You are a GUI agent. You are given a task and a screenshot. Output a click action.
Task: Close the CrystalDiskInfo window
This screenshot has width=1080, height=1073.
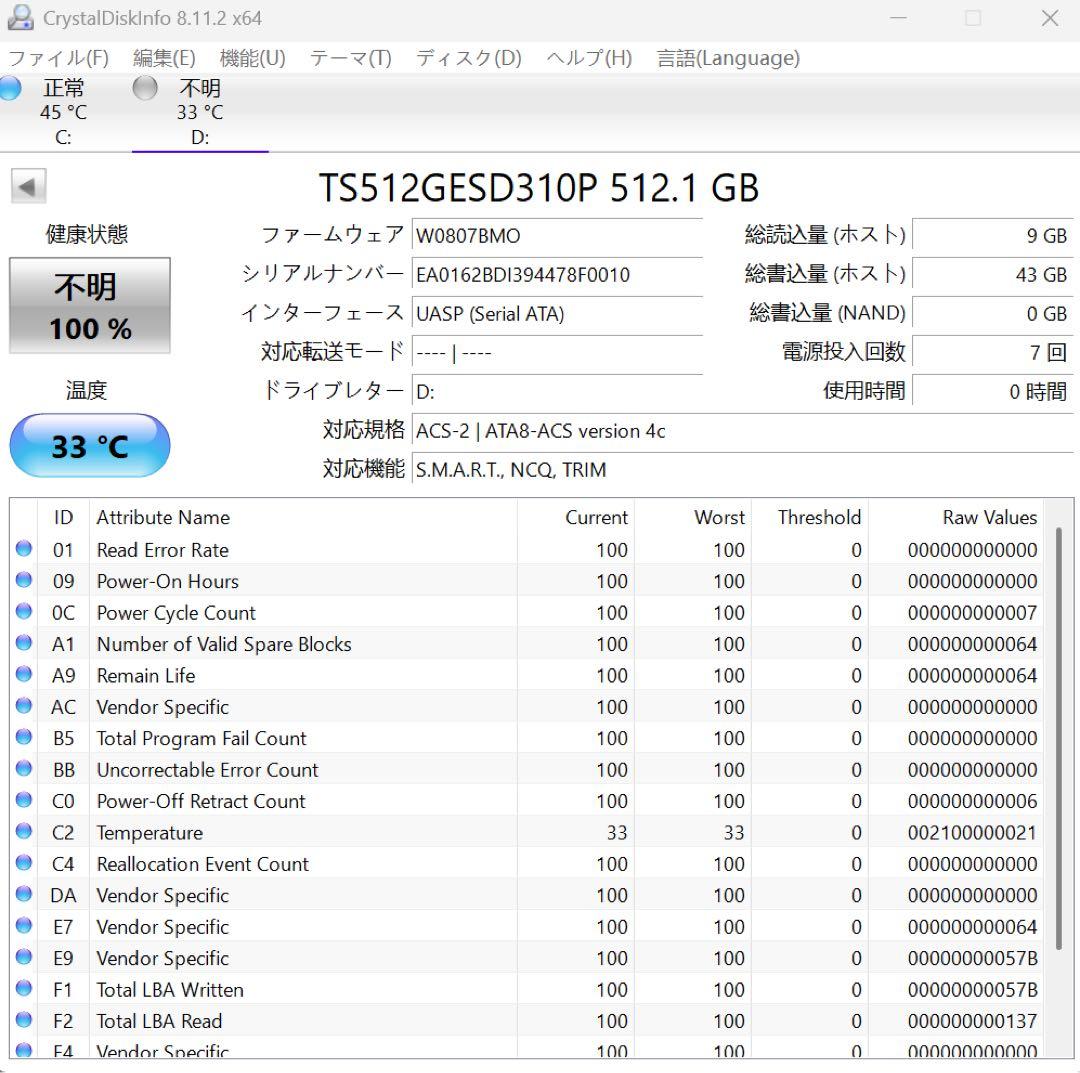click(1050, 18)
